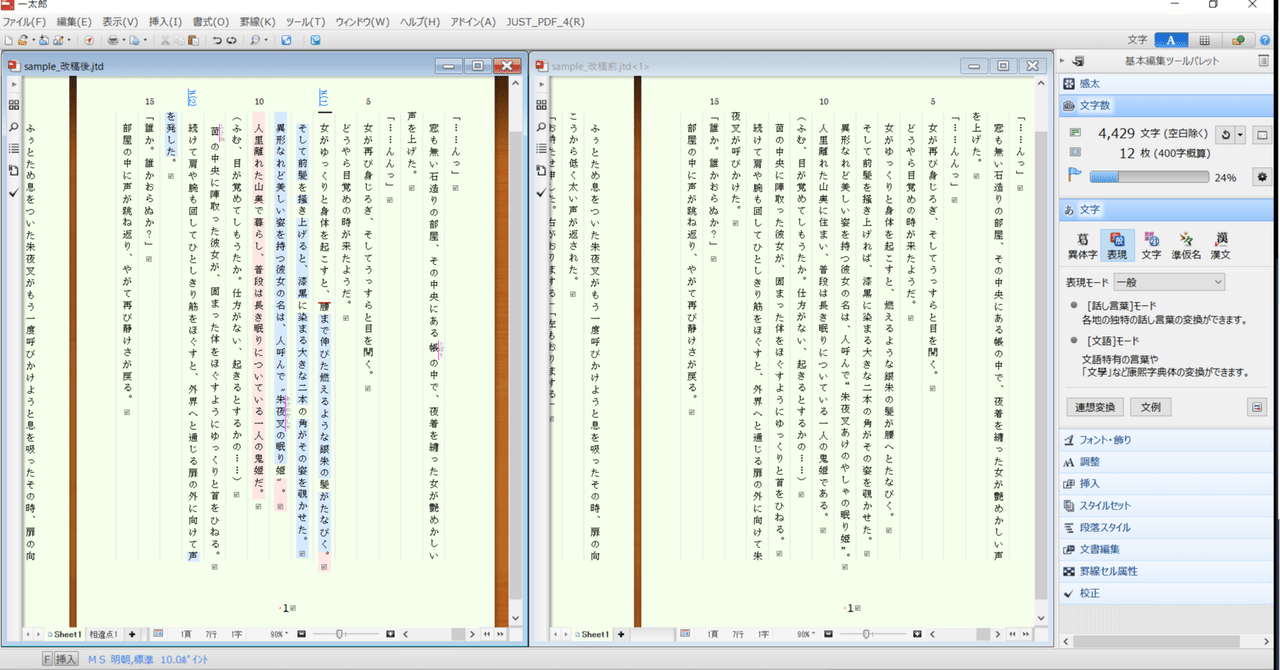The width and height of the screenshot is (1280, 670).
Task: Click the Print icon on the toolbar
Action: pyautogui.click(x=112, y=41)
